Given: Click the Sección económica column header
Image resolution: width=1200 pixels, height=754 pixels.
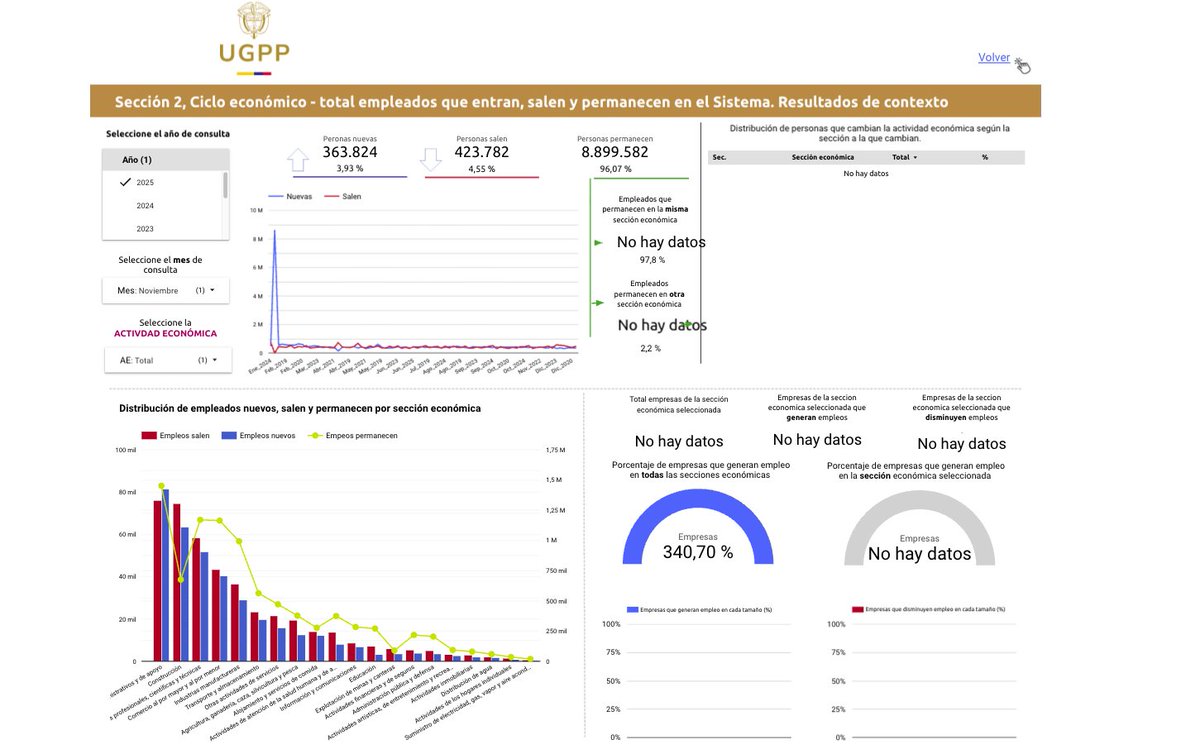Looking at the screenshot, I should 822,158.
